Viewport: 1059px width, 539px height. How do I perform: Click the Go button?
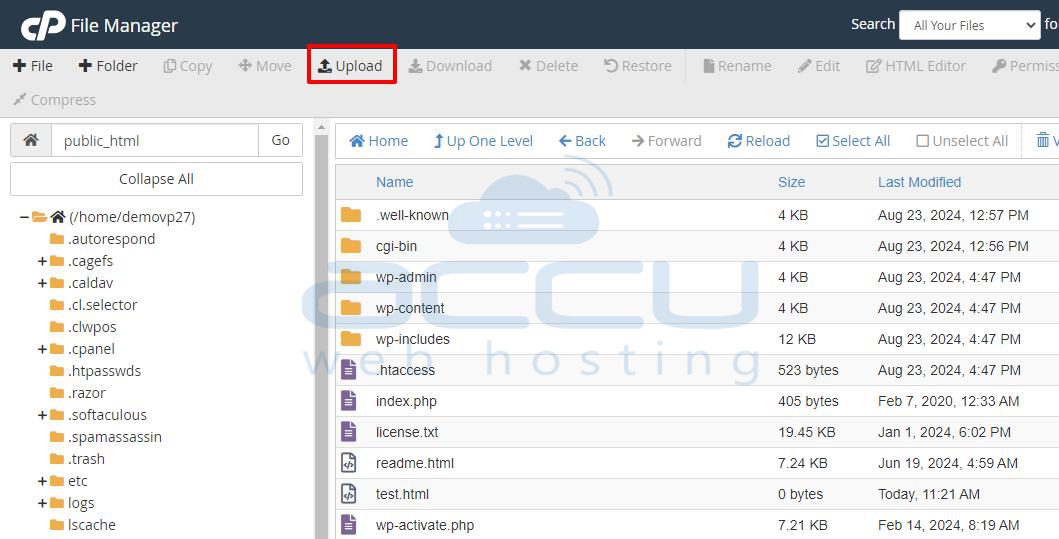pos(280,140)
